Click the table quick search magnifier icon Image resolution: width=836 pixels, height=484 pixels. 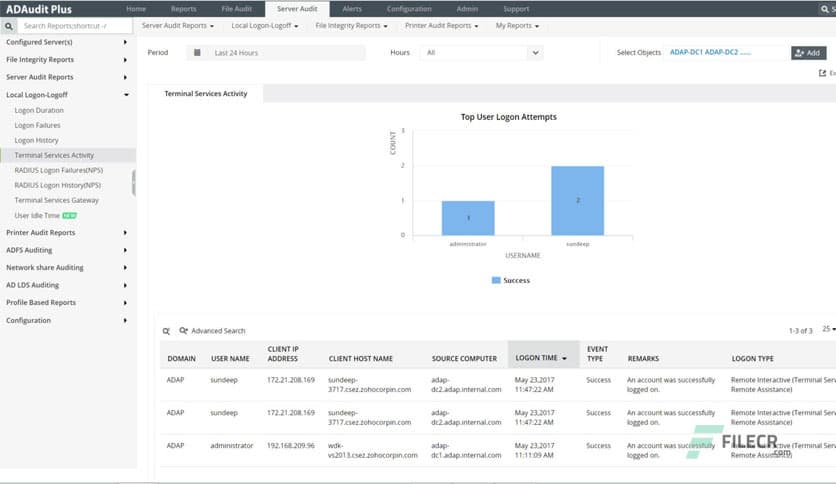tap(166, 331)
